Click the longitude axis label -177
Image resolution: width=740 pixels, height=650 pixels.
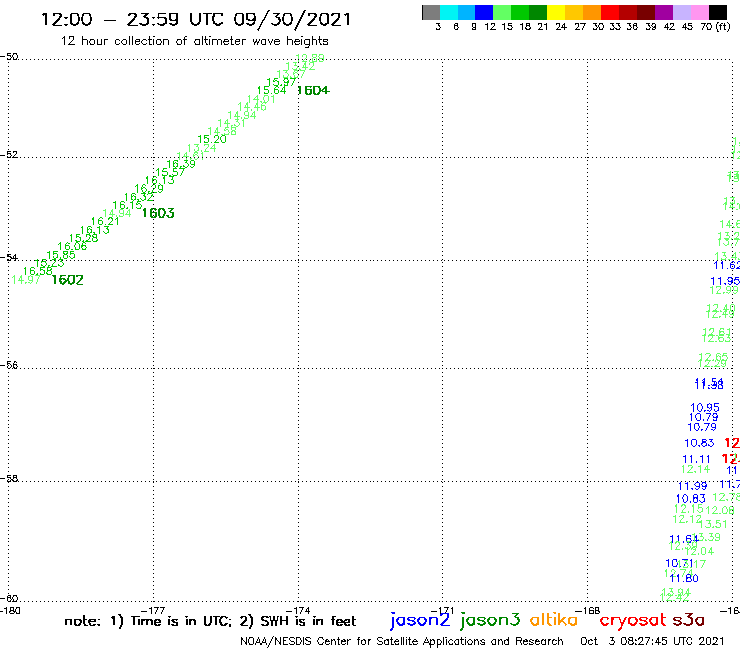tap(153, 610)
